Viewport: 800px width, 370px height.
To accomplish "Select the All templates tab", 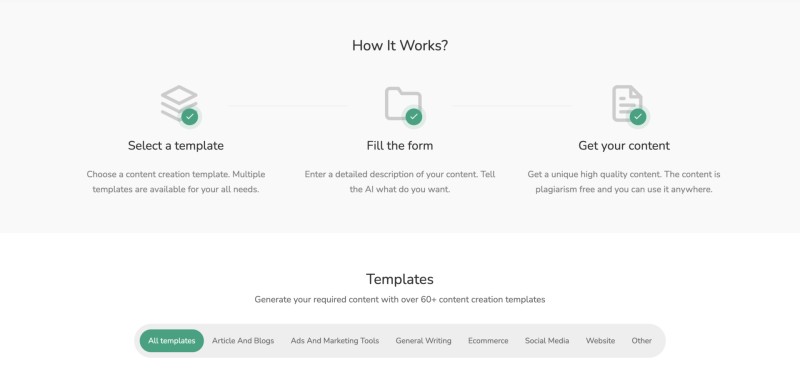I will 171,340.
